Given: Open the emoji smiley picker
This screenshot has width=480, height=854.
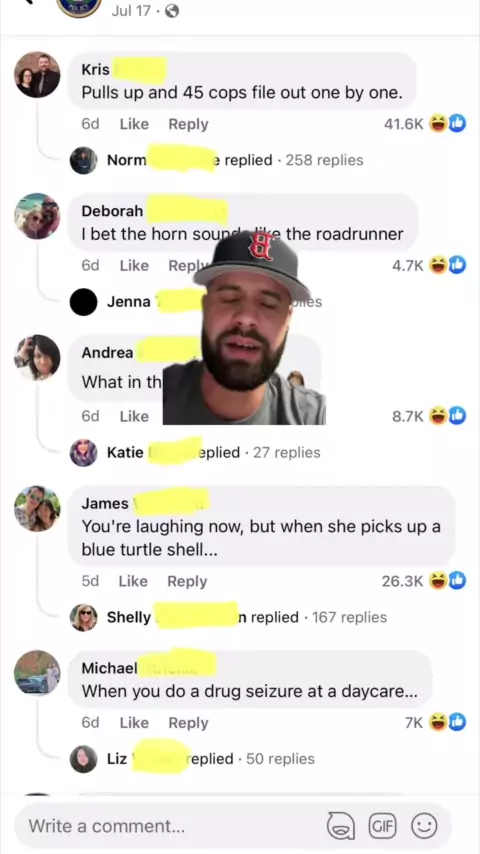Looking at the screenshot, I should pyautogui.click(x=424, y=826).
